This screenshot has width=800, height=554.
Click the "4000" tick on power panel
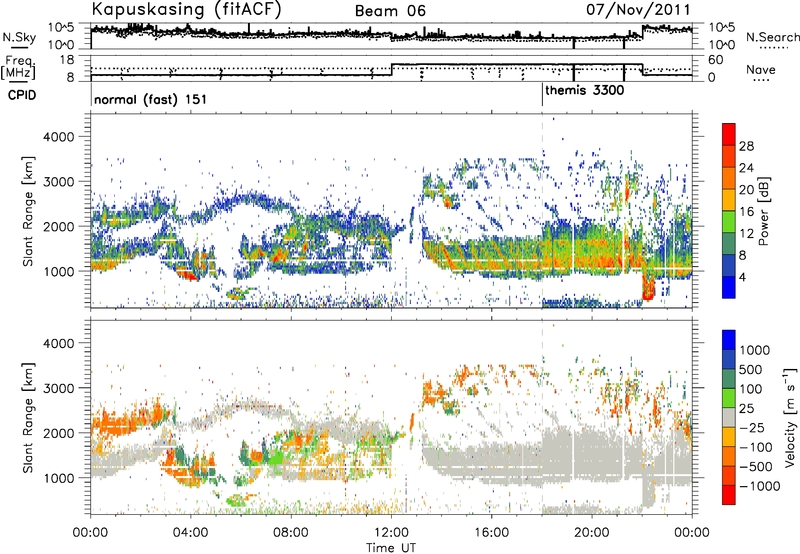coord(59,136)
